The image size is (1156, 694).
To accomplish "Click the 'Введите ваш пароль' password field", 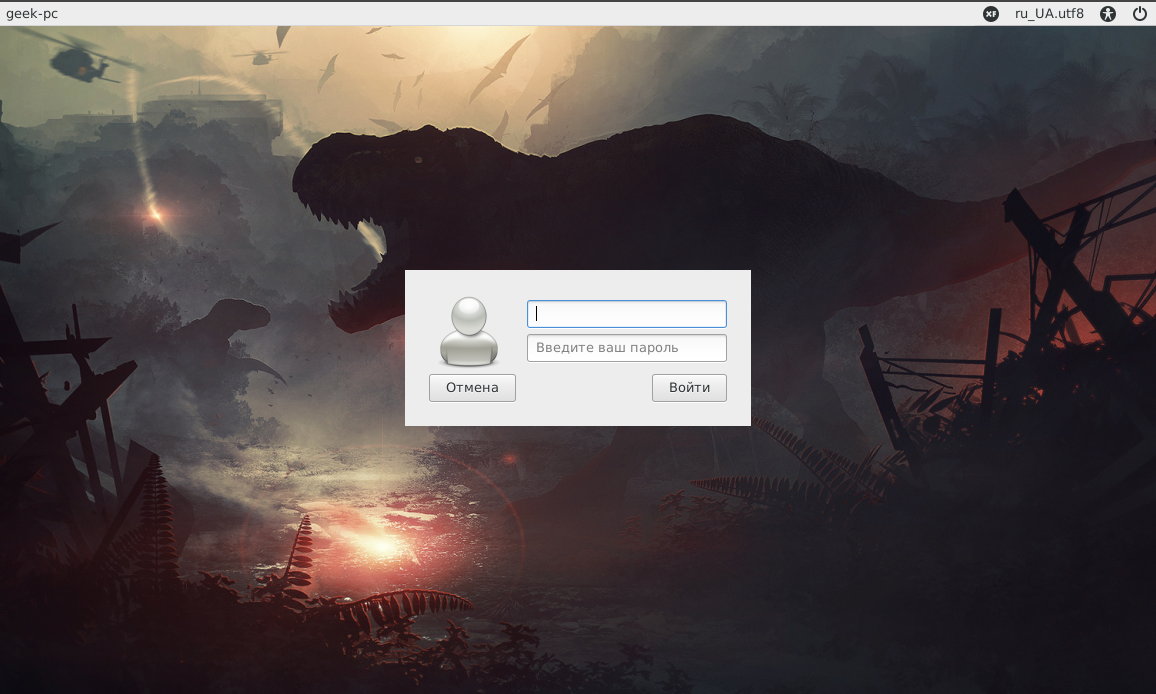I will pyautogui.click(x=626, y=348).
